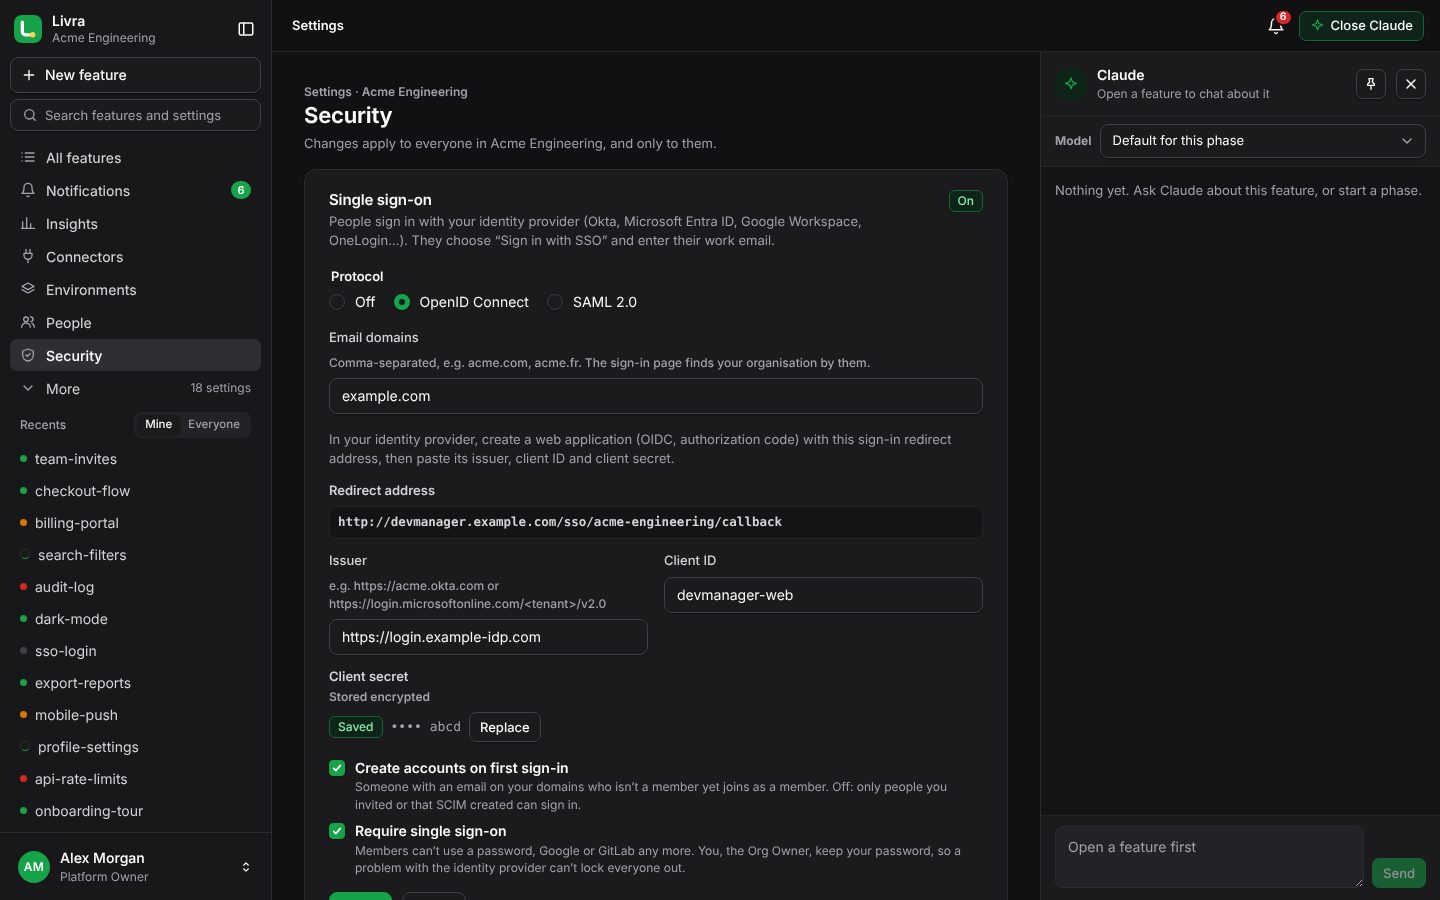This screenshot has height=900, width=1440.
Task: Click the search magnifier icon
Action: [30, 115]
